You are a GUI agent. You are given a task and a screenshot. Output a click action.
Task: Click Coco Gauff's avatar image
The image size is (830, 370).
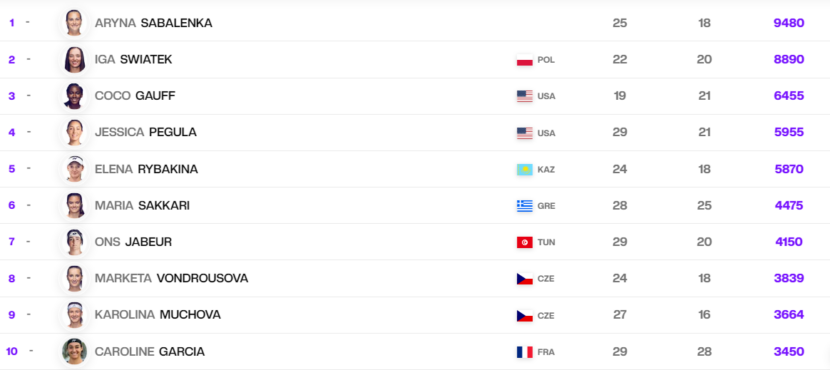click(74, 96)
